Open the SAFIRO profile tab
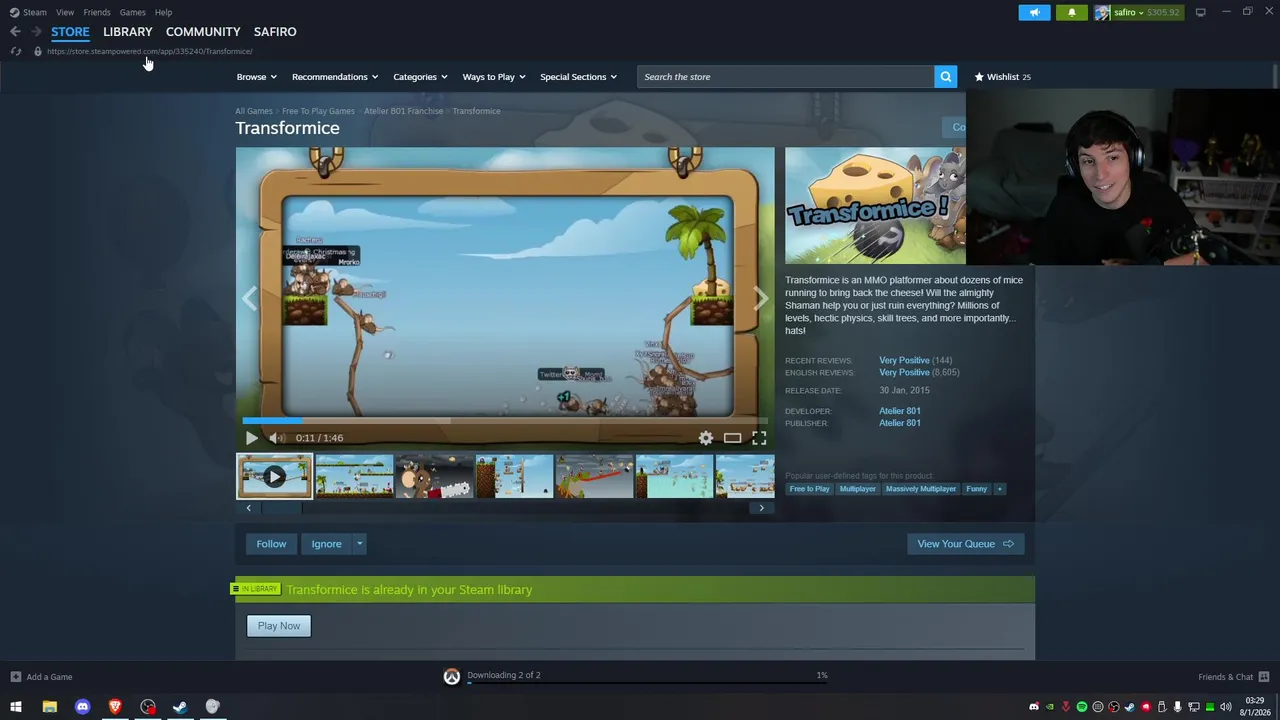Viewport: 1280px width, 720px height. point(275,32)
